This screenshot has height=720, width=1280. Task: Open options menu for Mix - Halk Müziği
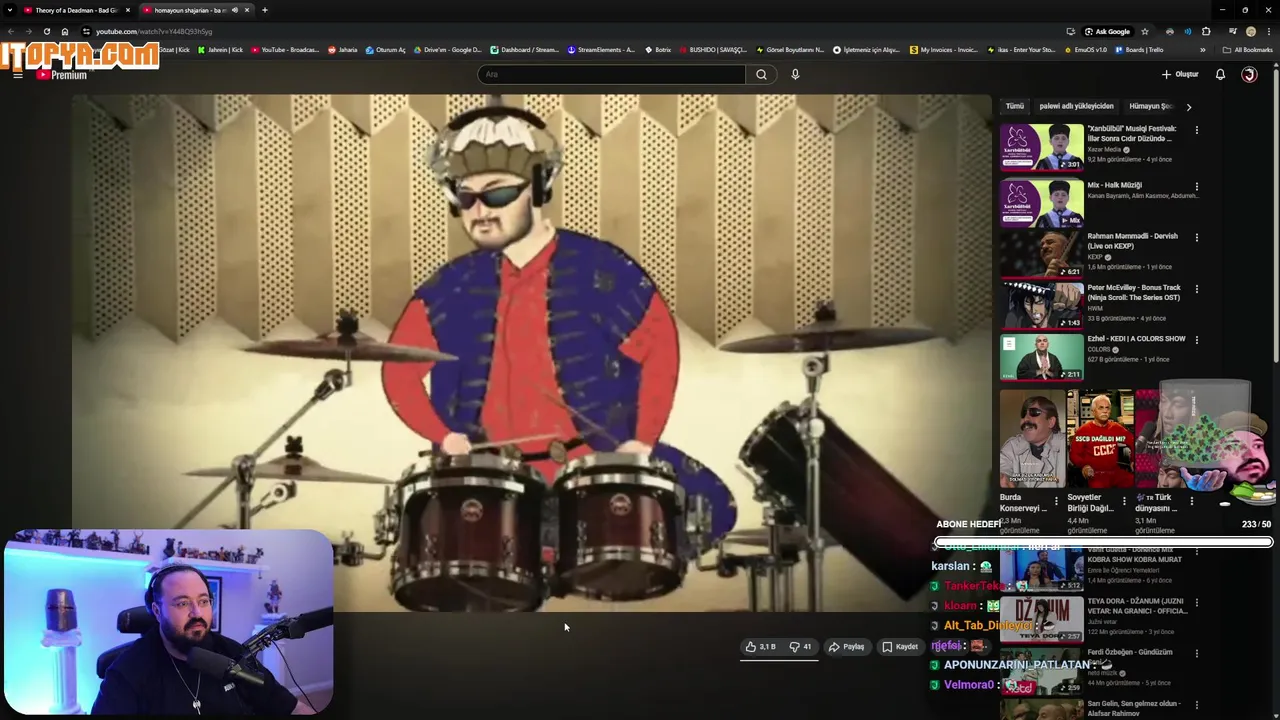point(1196,186)
